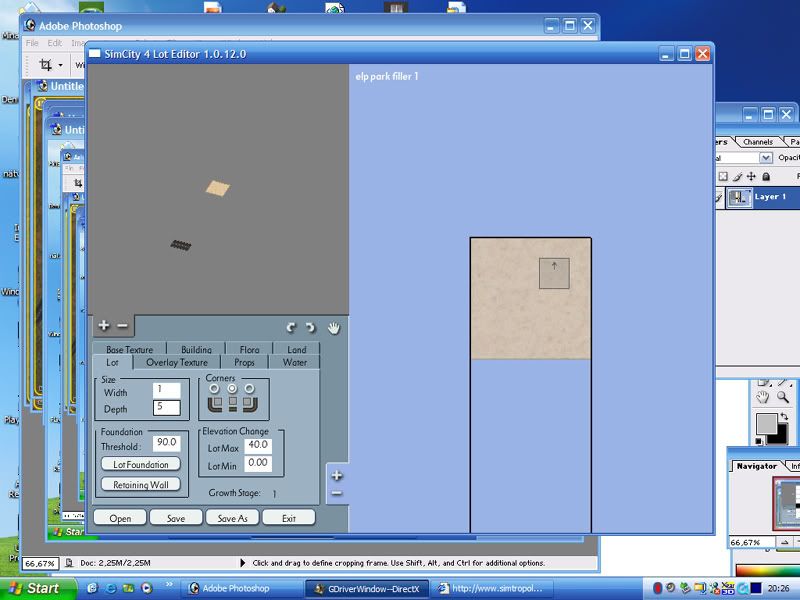Click the Retaining Wall button
Viewport: 800px width, 600px height.
pos(141,484)
